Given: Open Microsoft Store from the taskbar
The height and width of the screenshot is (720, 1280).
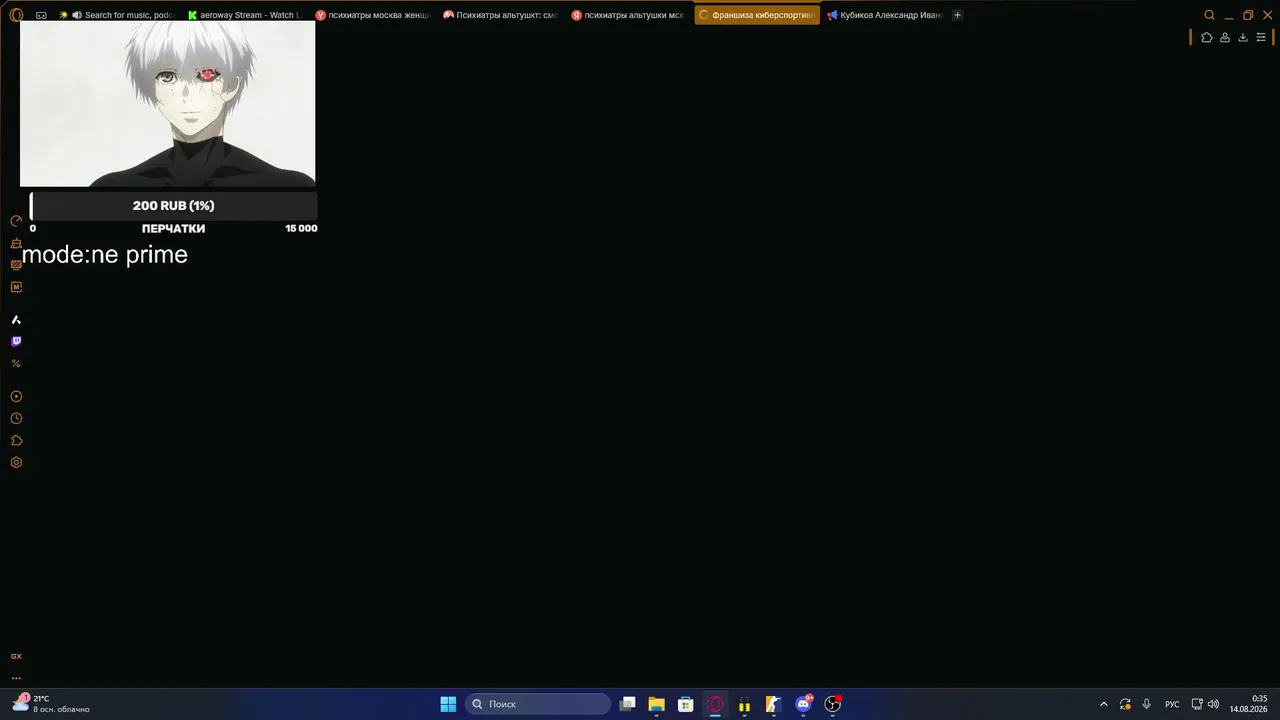Looking at the screenshot, I should tap(685, 704).
